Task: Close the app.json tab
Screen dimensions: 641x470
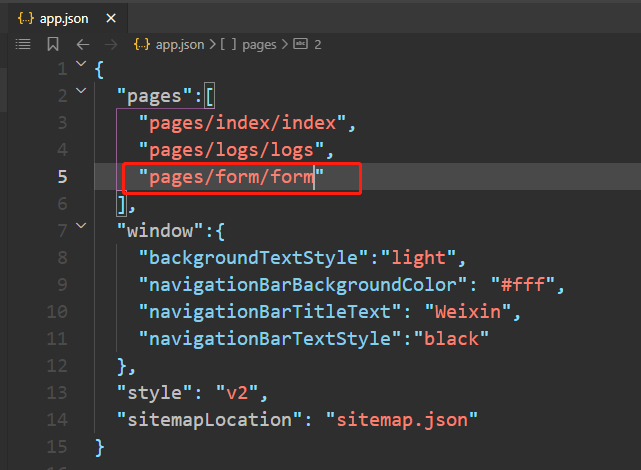Action: click(111, 18)
